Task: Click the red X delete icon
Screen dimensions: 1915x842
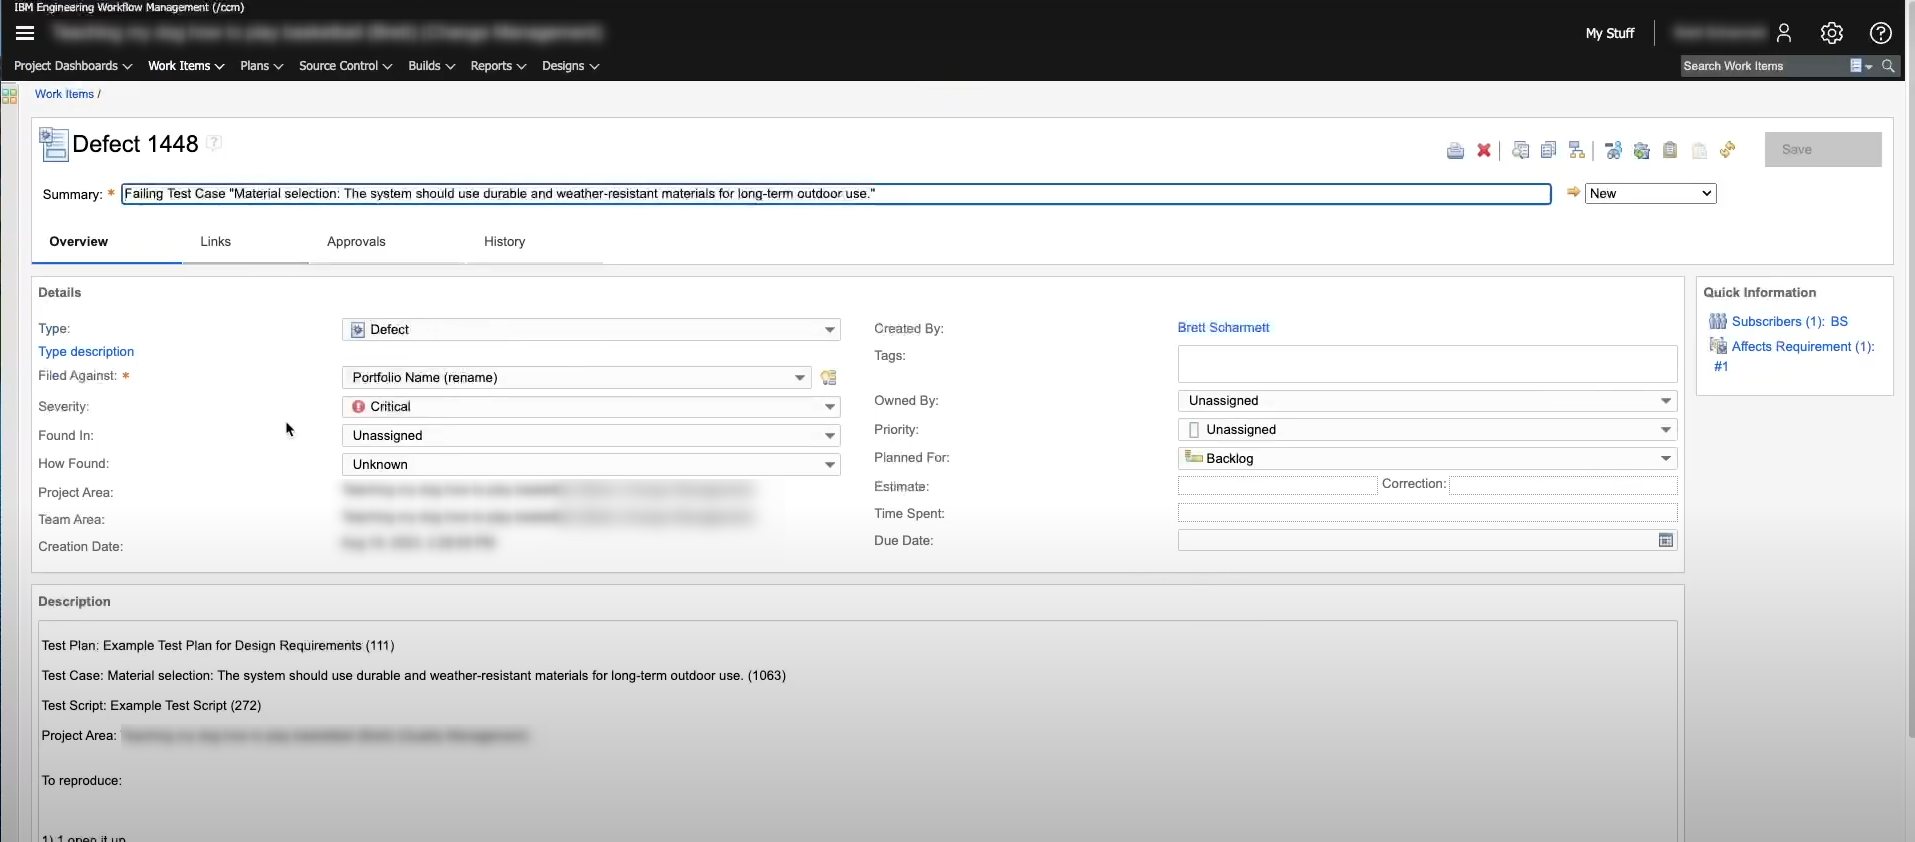Action: pos(1484,151)
